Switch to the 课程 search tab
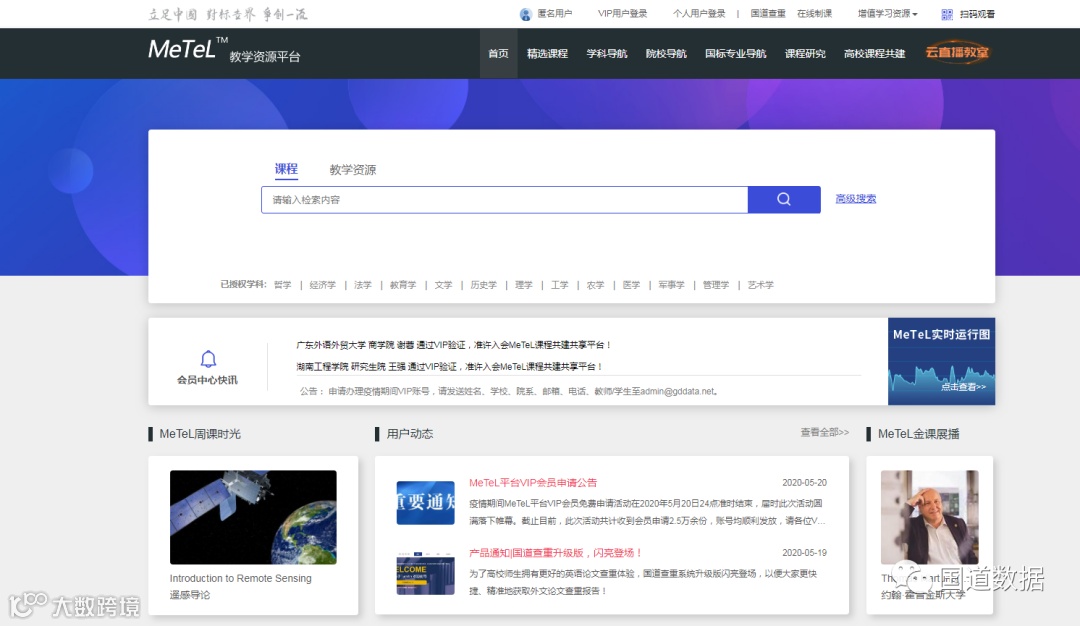The width and height of the screenshot is (1080, 626). tap(286, 169)
